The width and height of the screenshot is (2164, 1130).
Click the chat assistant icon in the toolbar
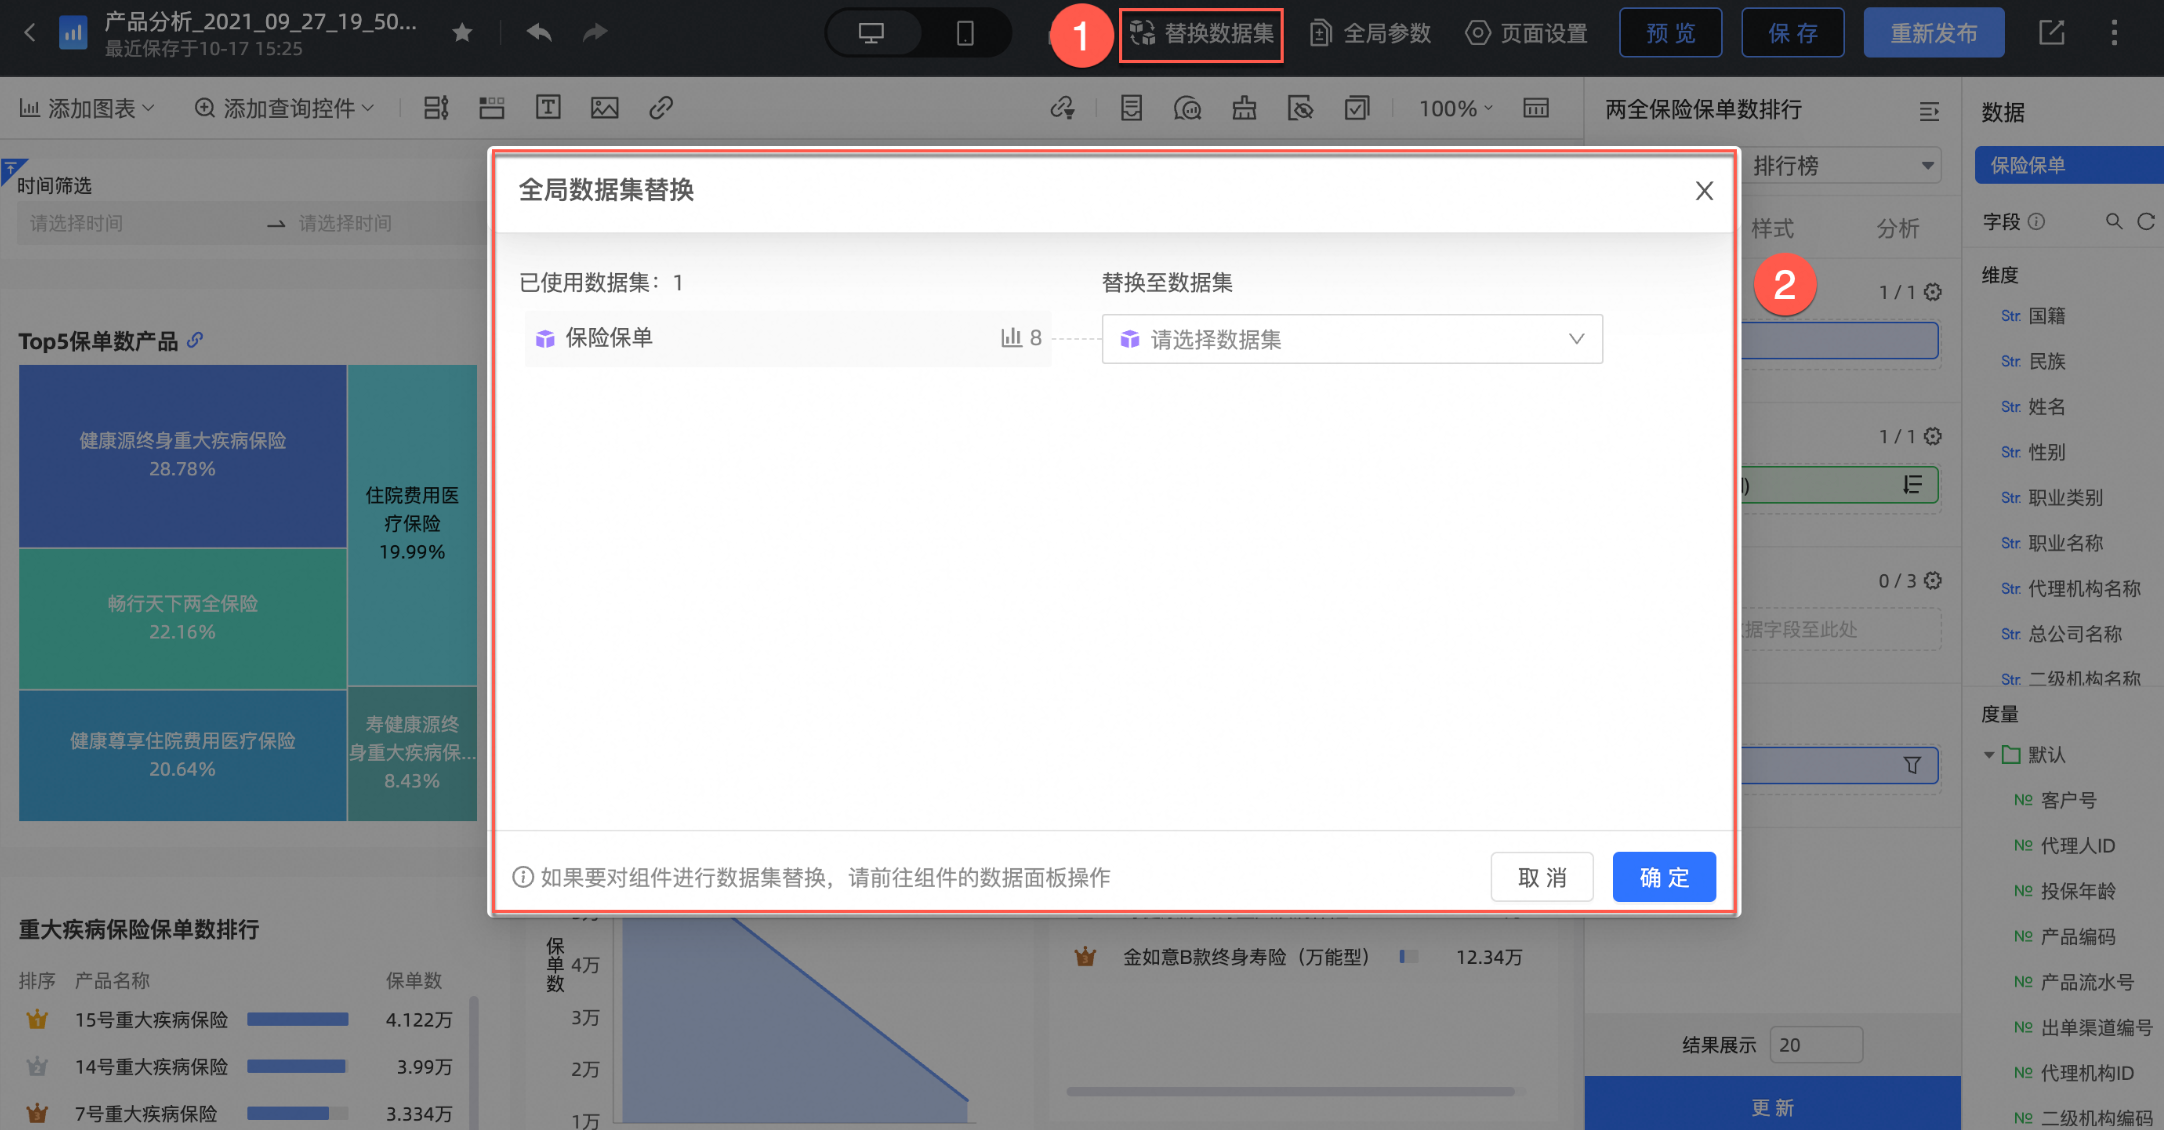pos(1187,108)
